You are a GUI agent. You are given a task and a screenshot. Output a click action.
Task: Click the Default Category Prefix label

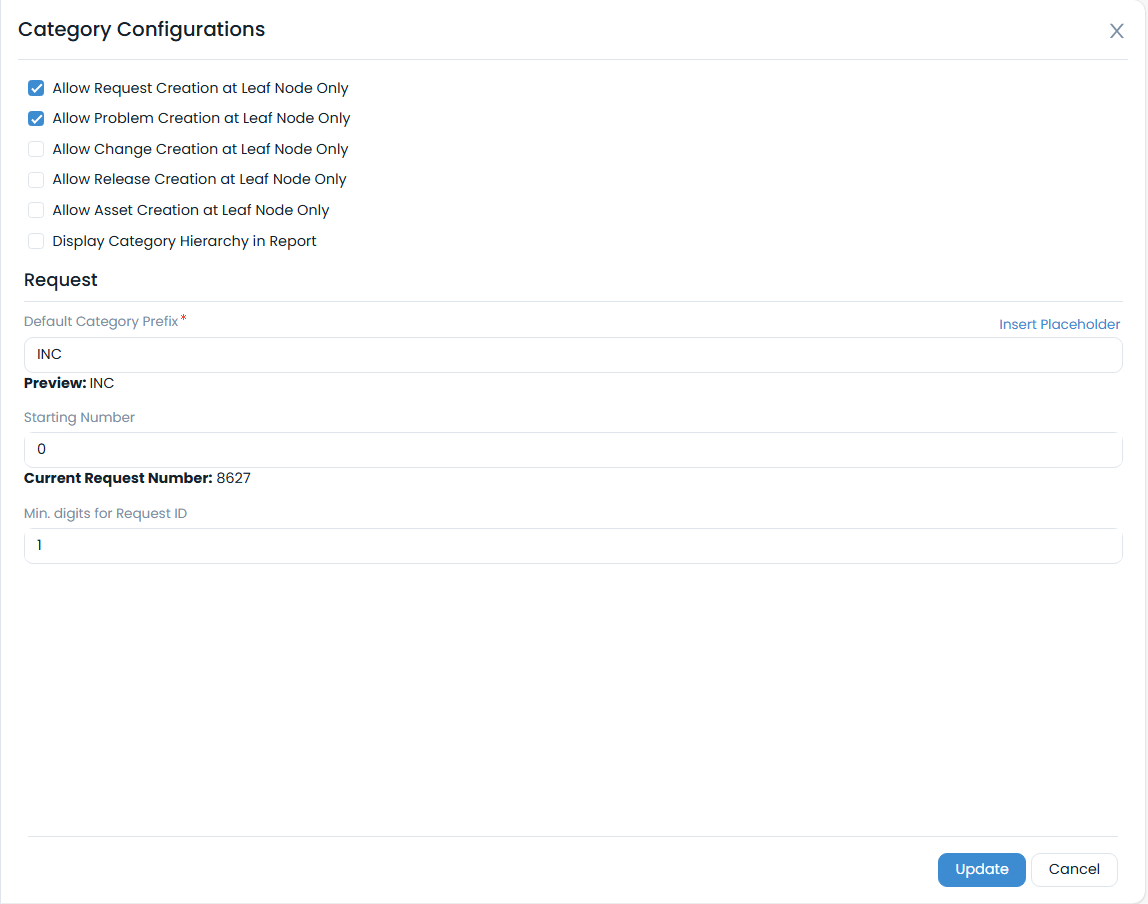pos(100,321)
